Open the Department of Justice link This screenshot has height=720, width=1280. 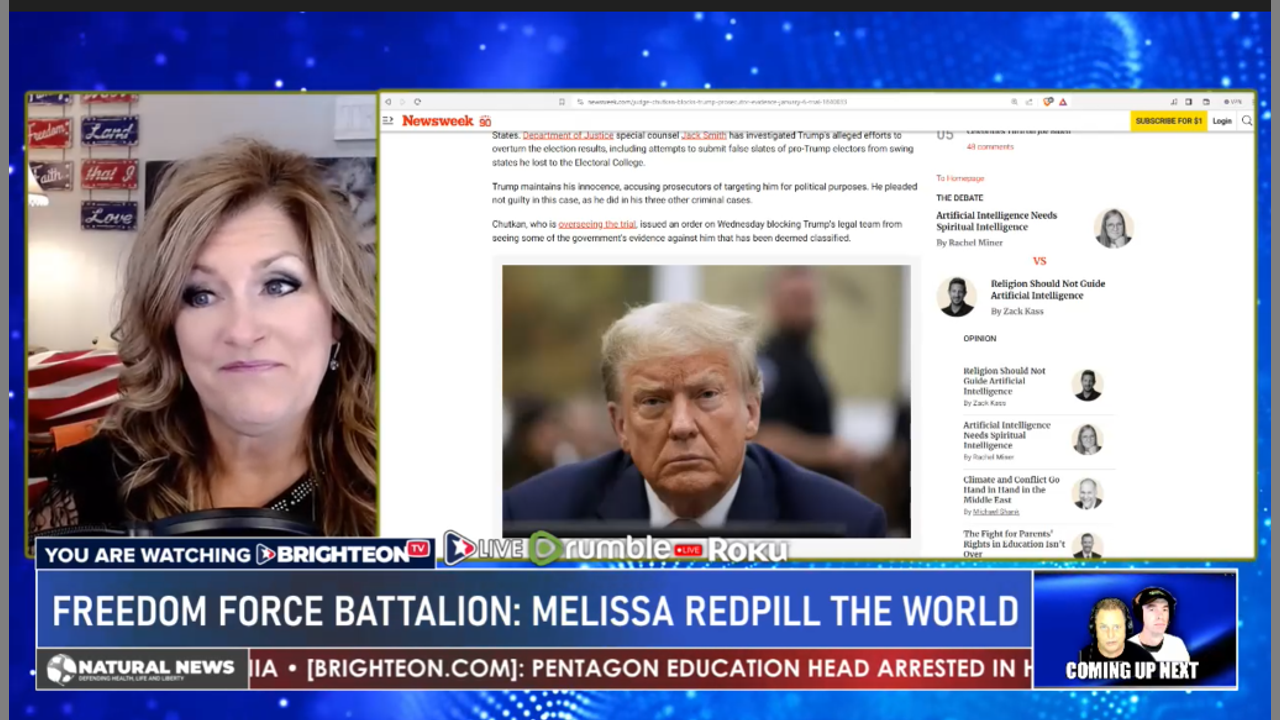(x=567, y=135)
